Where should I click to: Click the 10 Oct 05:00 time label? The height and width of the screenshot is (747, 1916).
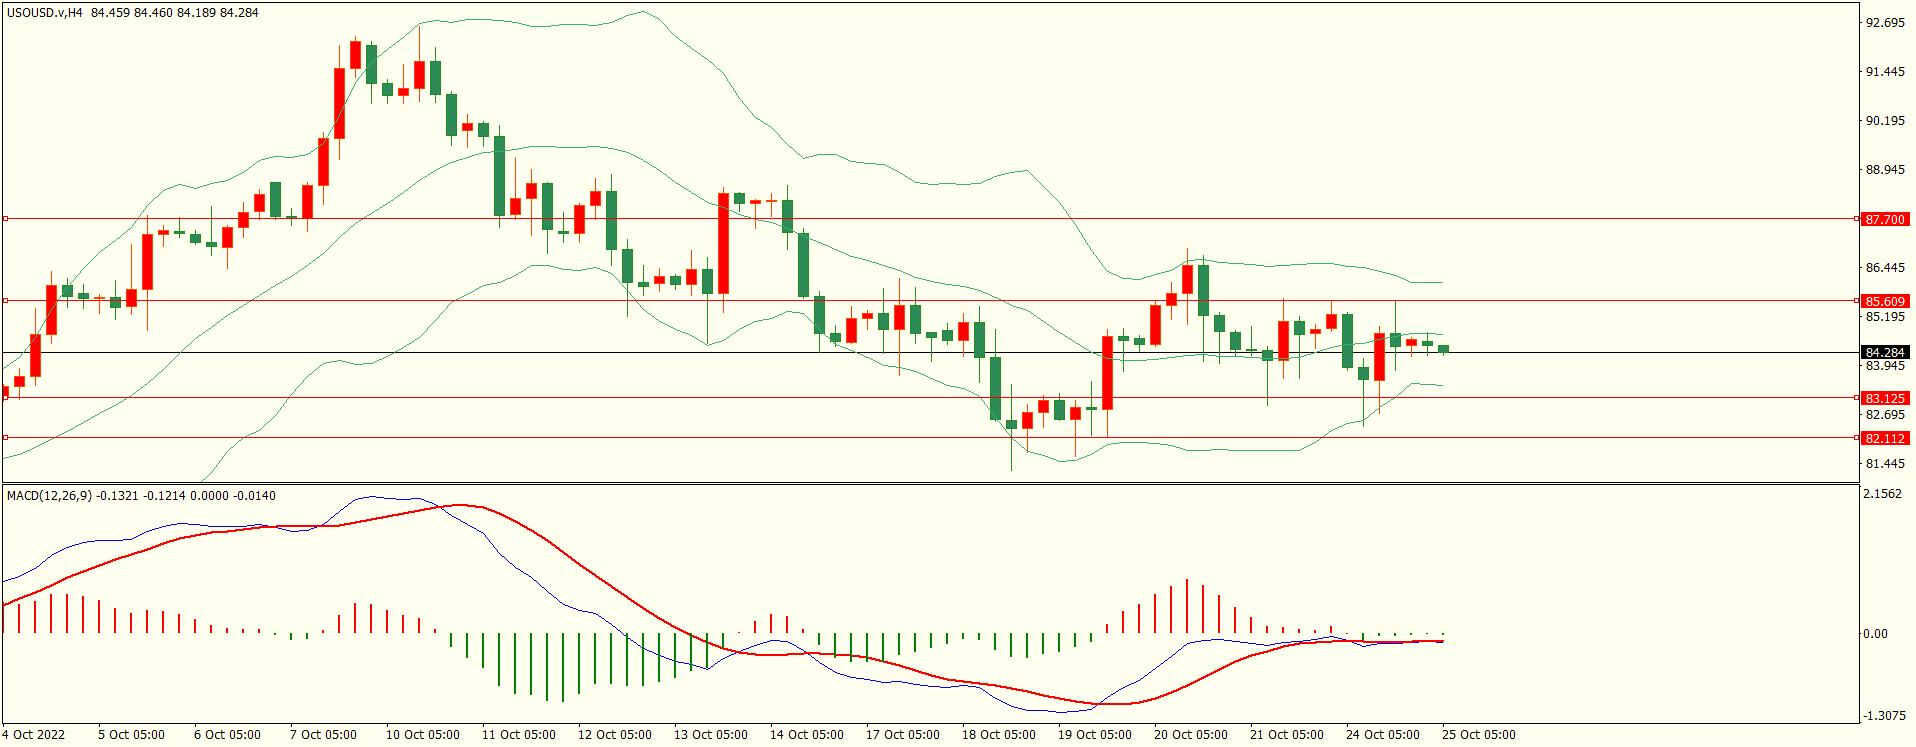tap(423, 735)
